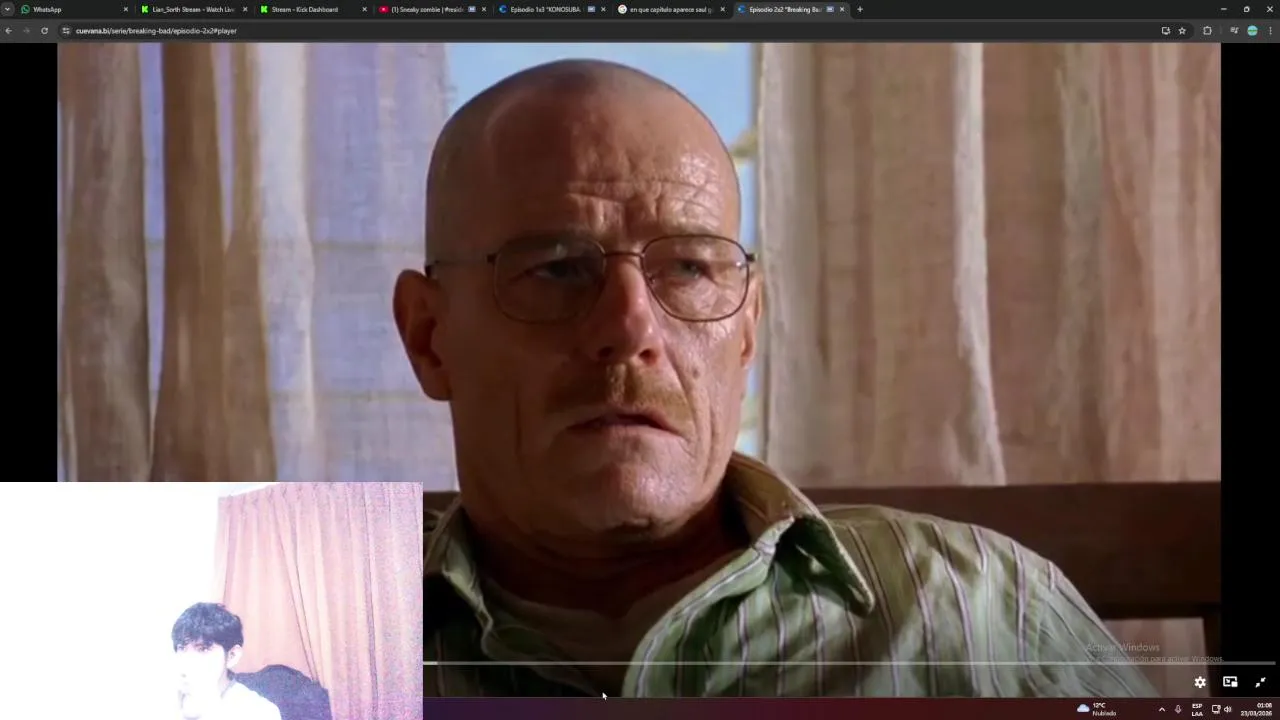Open the clock showing 01:08
The height and width of the screenshot is (720, 1280).
click(x=1258, y=709)
